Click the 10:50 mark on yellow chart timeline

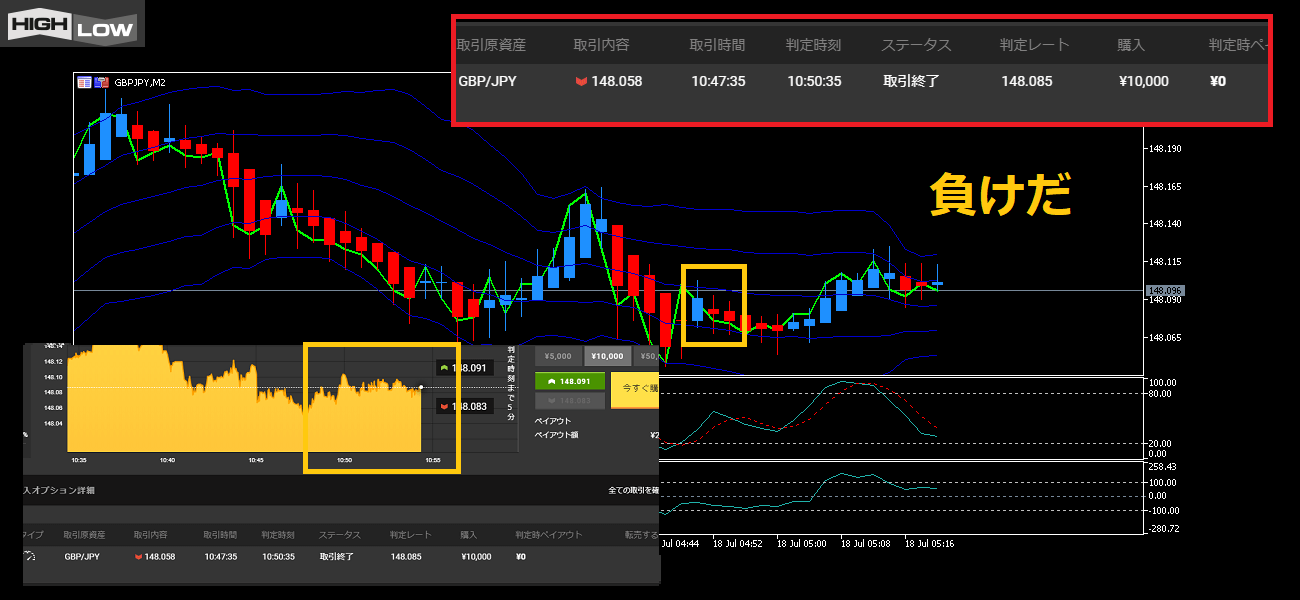tap(344, 460)
